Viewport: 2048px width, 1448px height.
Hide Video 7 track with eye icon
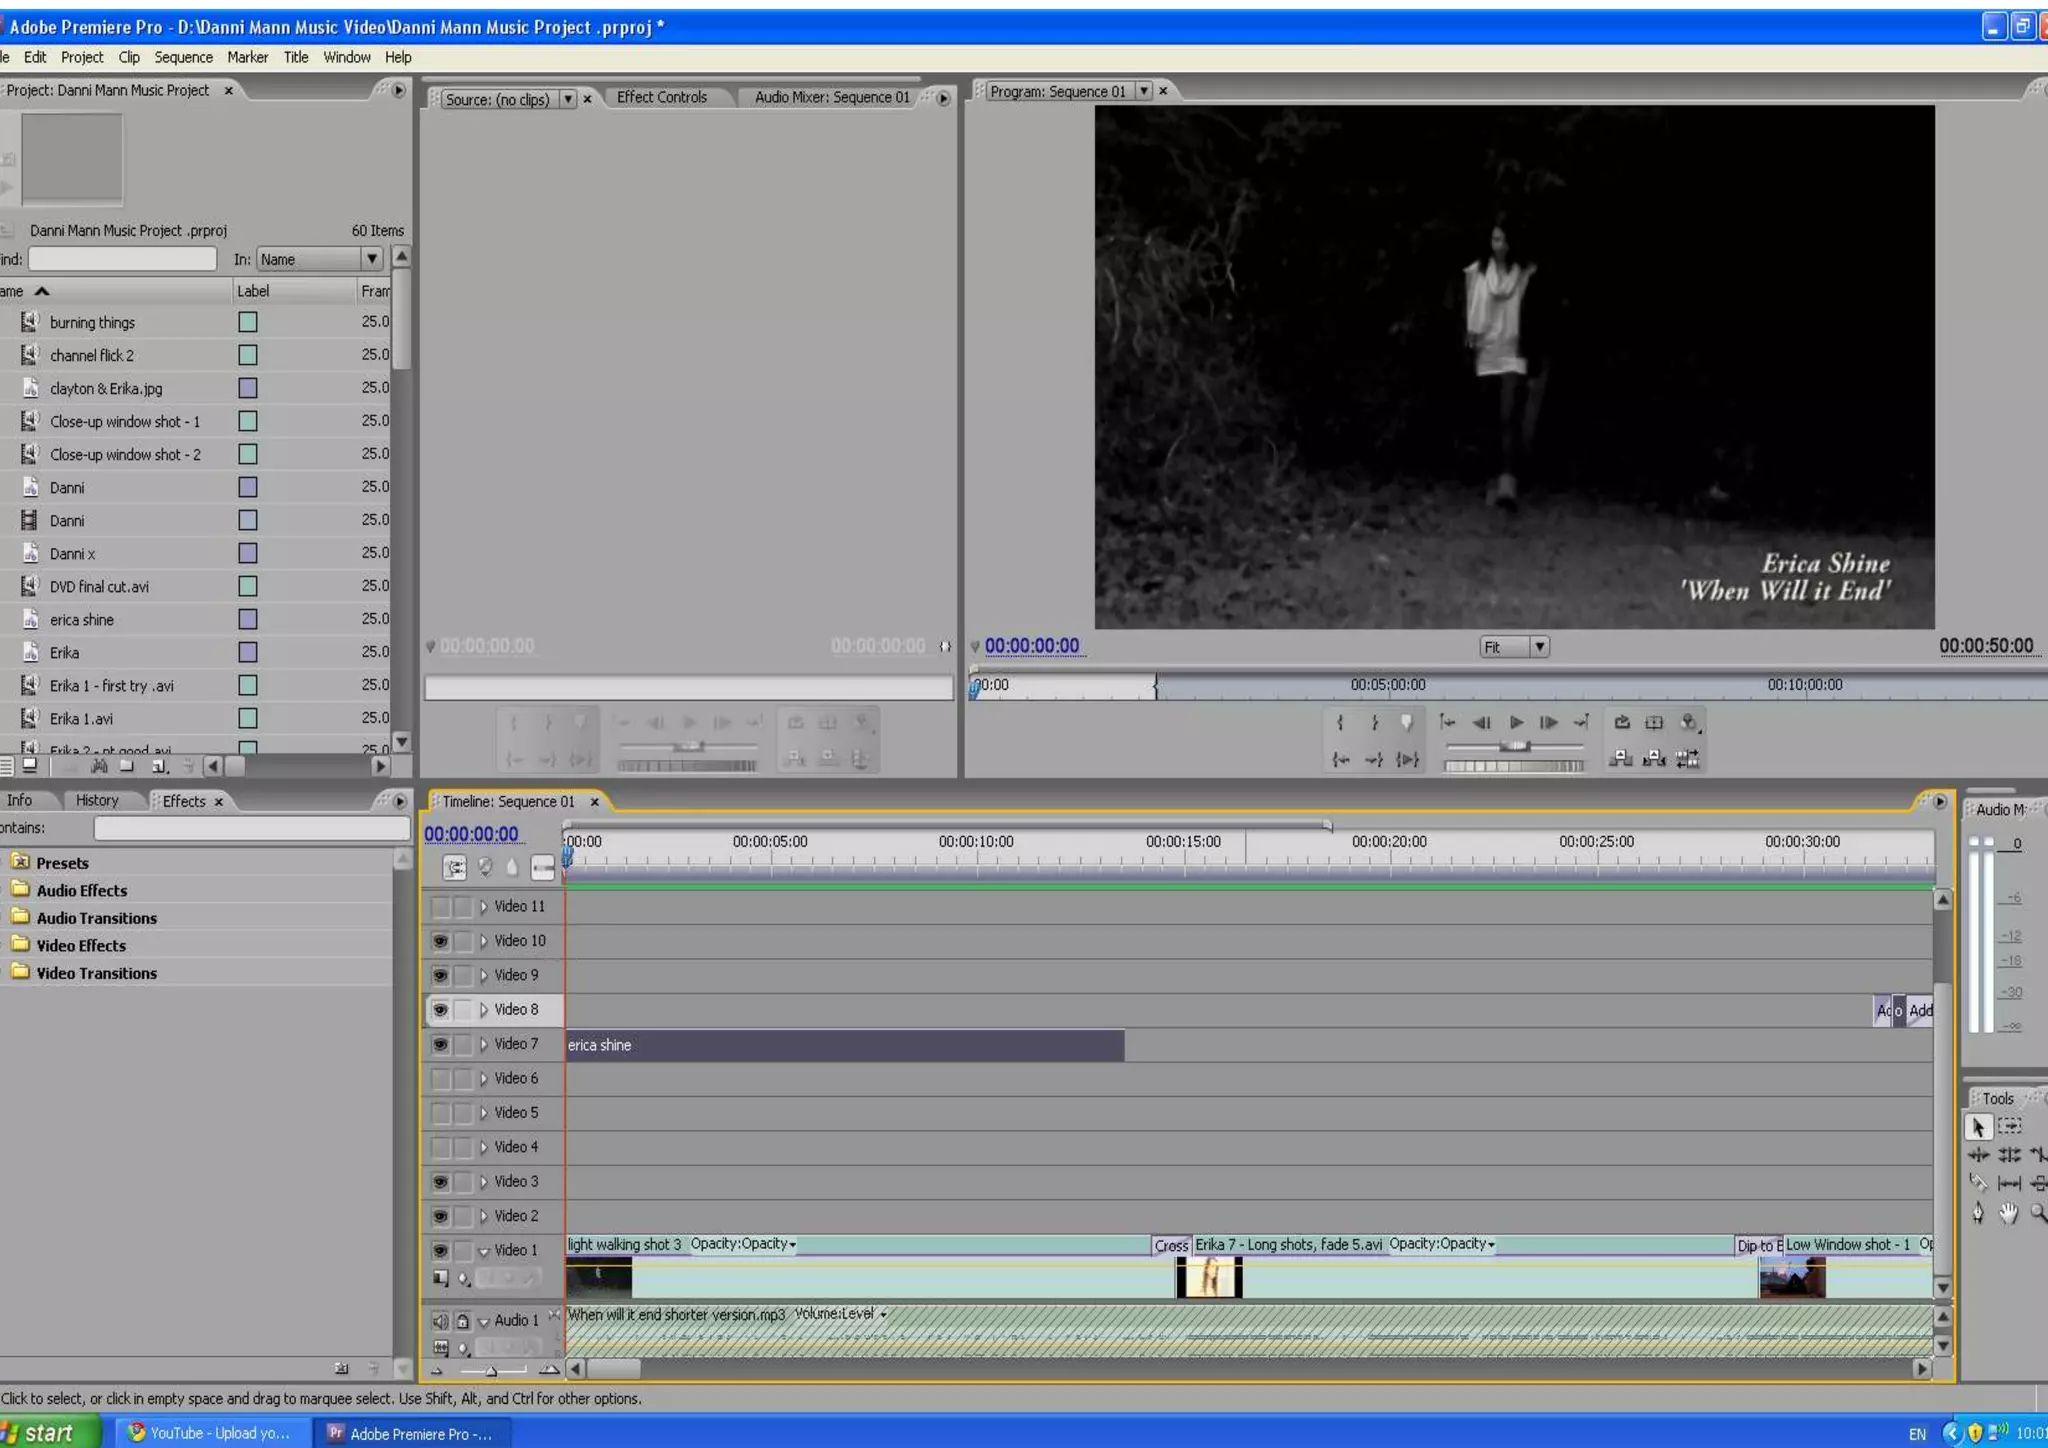pyautogui.click(x=440, y=1044)
